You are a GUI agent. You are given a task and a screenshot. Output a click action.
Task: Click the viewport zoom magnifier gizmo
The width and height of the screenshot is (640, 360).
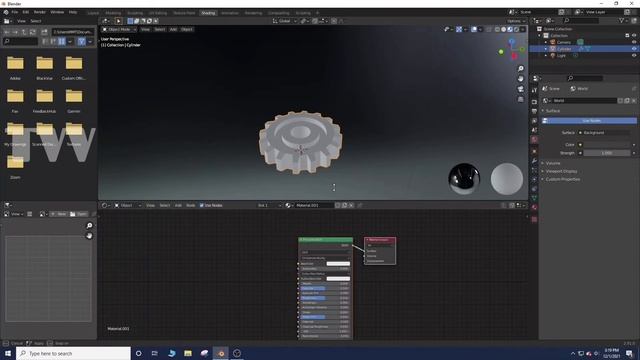click(x=520, y=69)
